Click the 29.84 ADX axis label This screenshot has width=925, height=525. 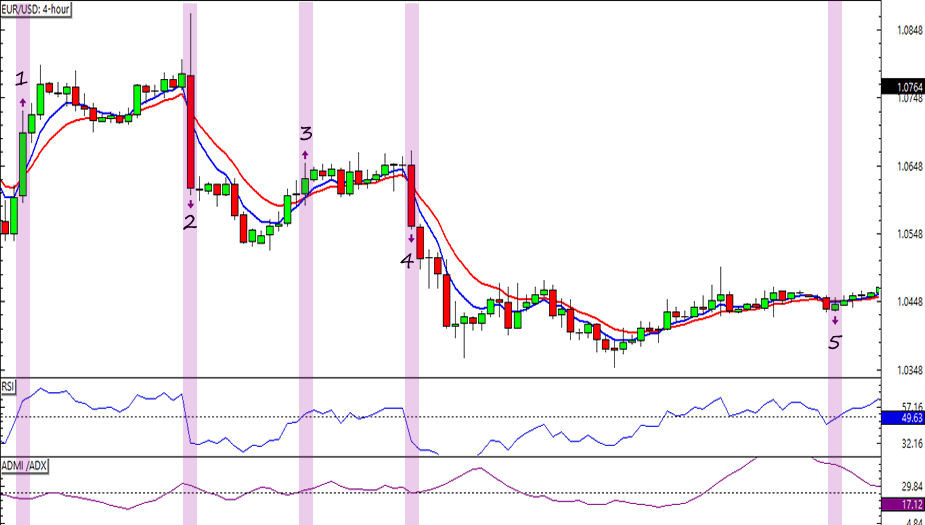[x=911, y=487]
